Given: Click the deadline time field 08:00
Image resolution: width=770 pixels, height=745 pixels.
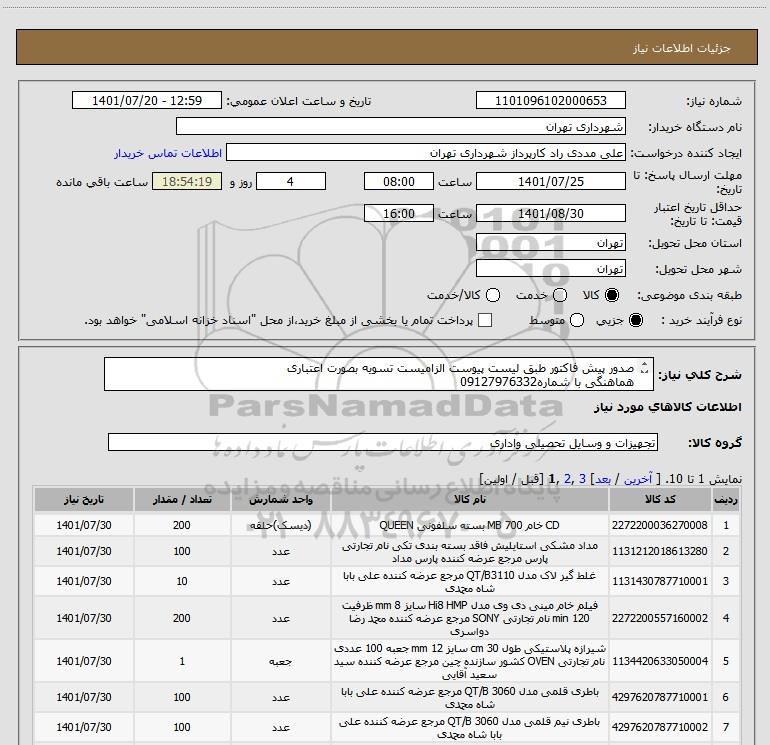Looking at the screenshot, I should tap(399, 181).
